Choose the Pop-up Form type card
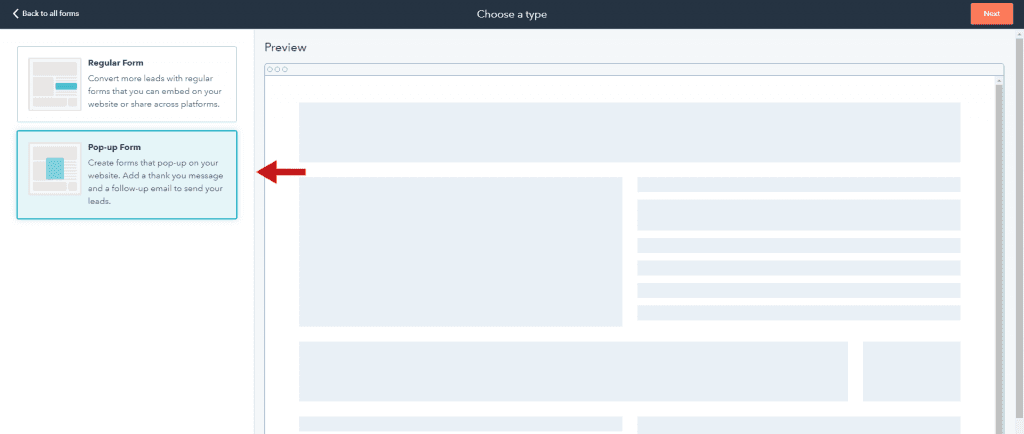 click(127, 174)
